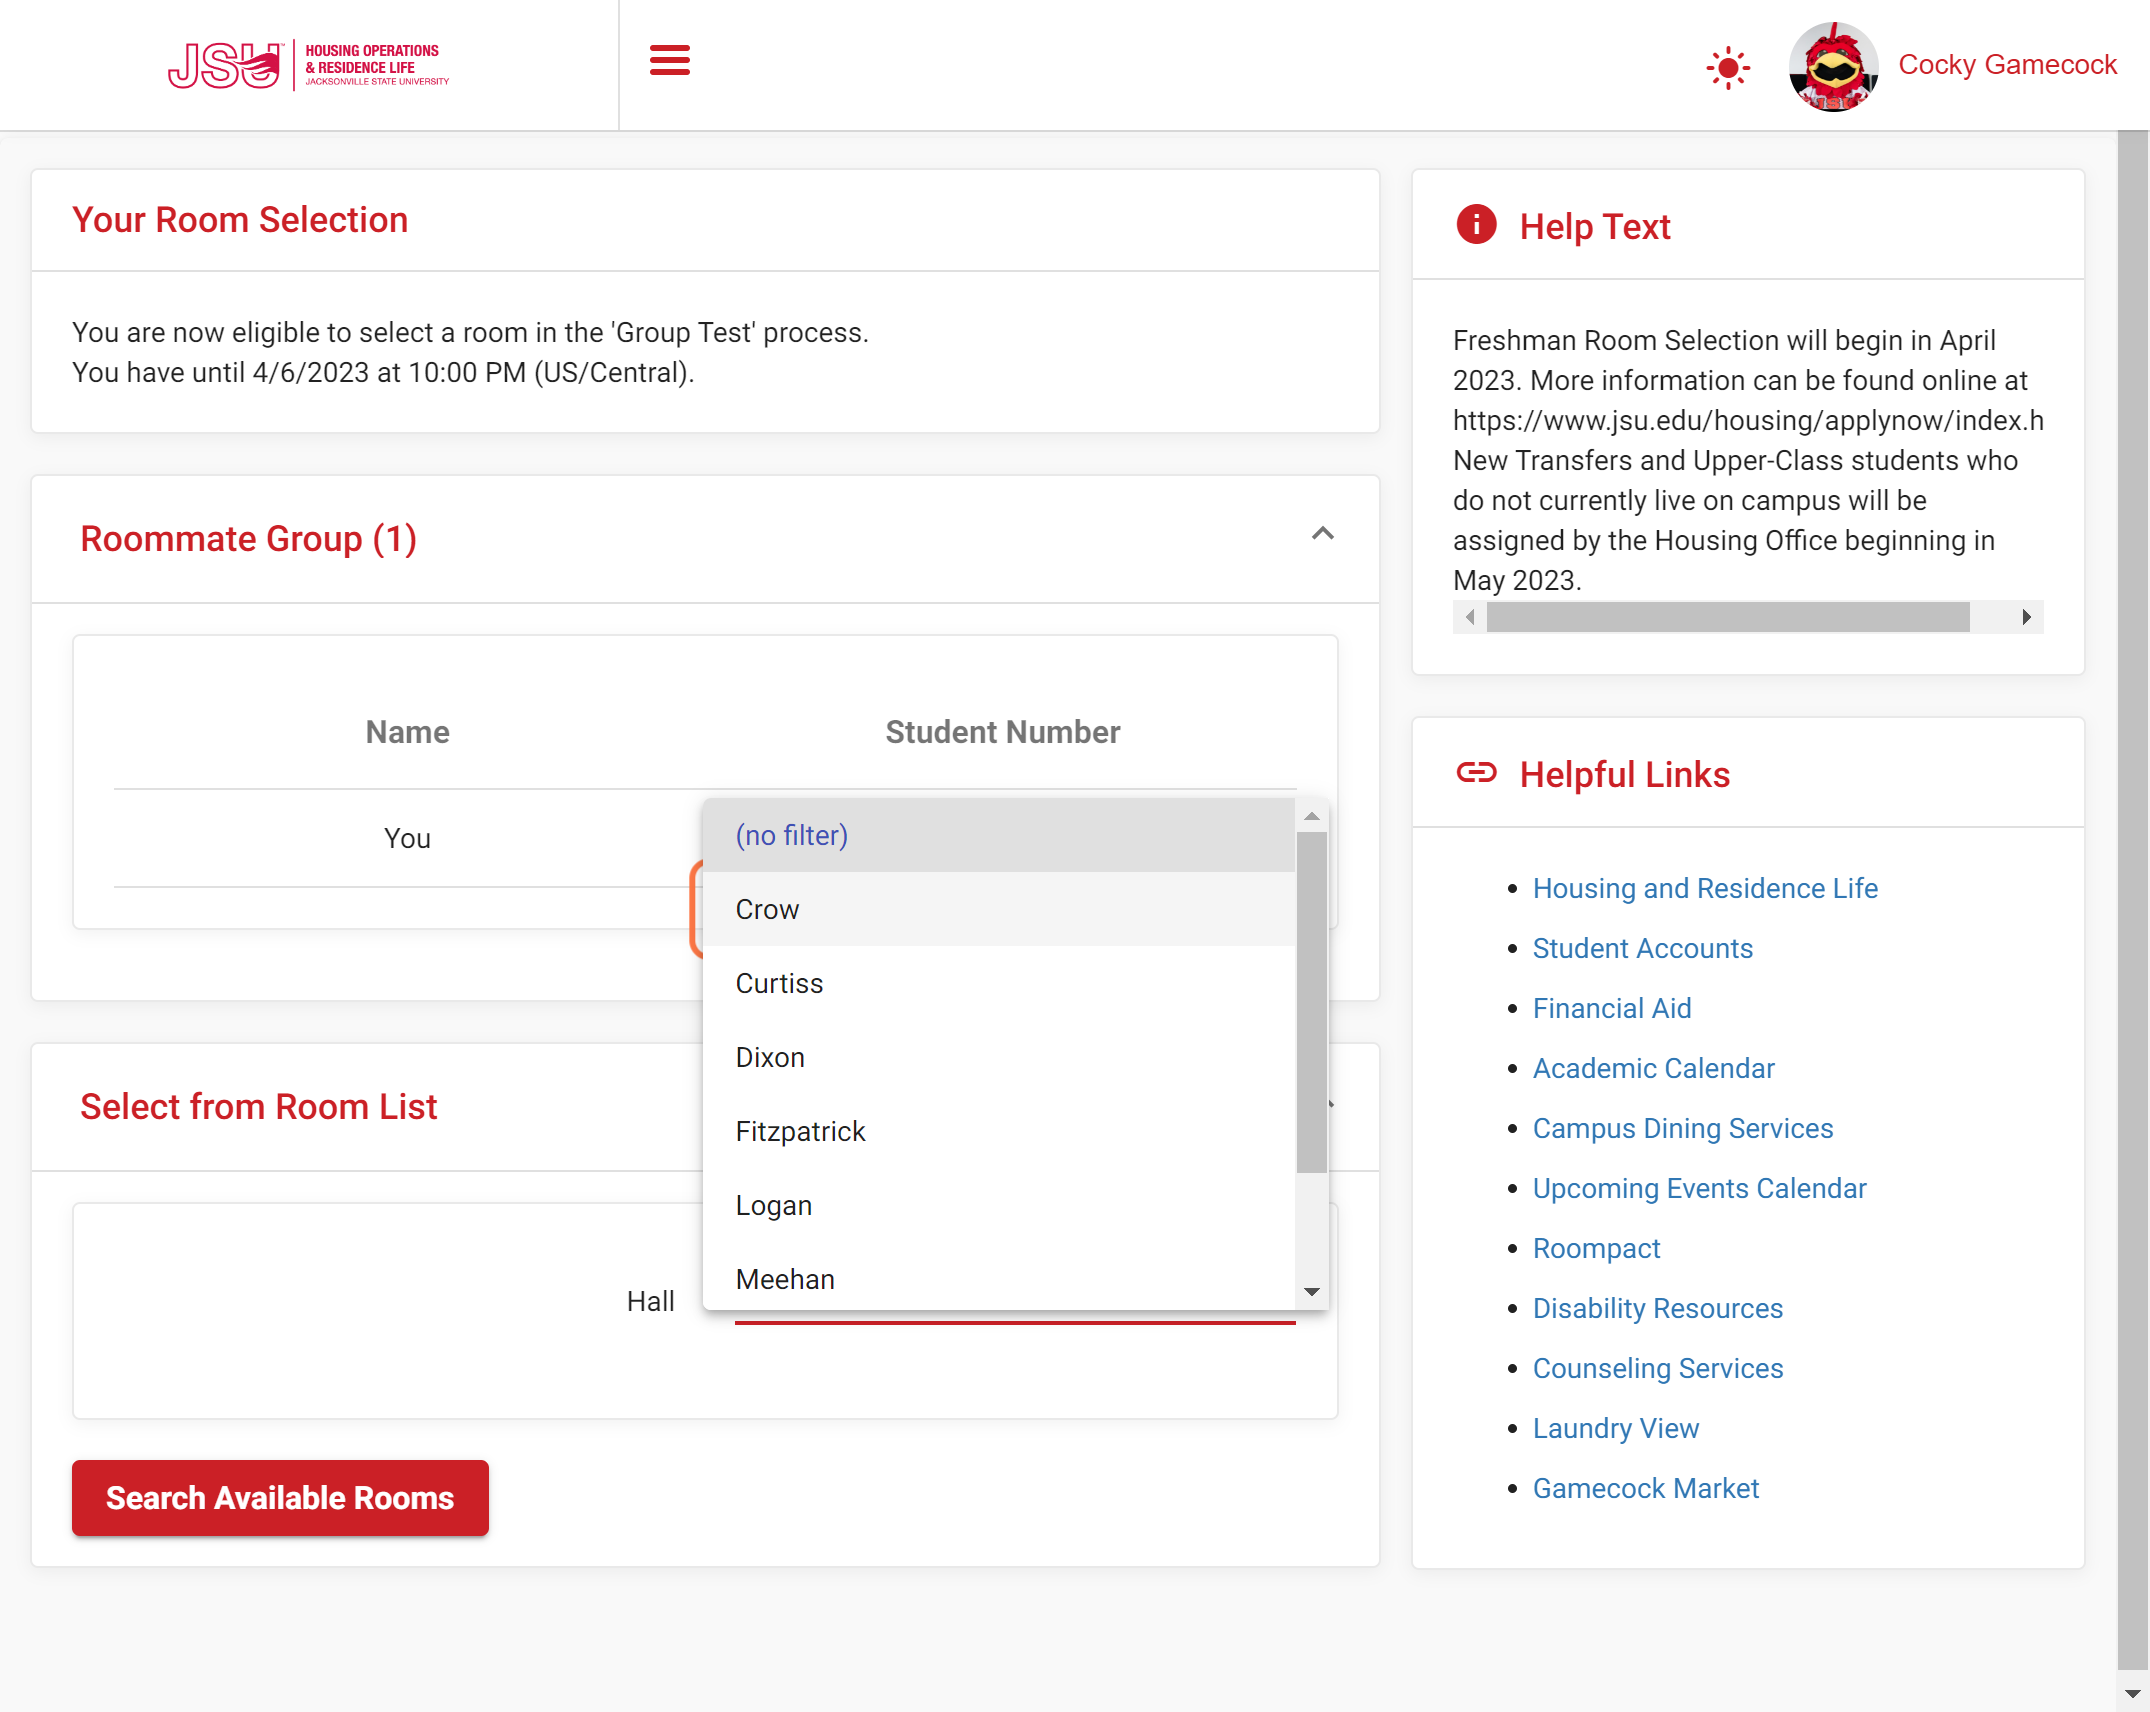Image resolution: width=2150 pixels, height=1712 pixels.
Task: Click the Student Number column header
Action: tap(1002, 732)
